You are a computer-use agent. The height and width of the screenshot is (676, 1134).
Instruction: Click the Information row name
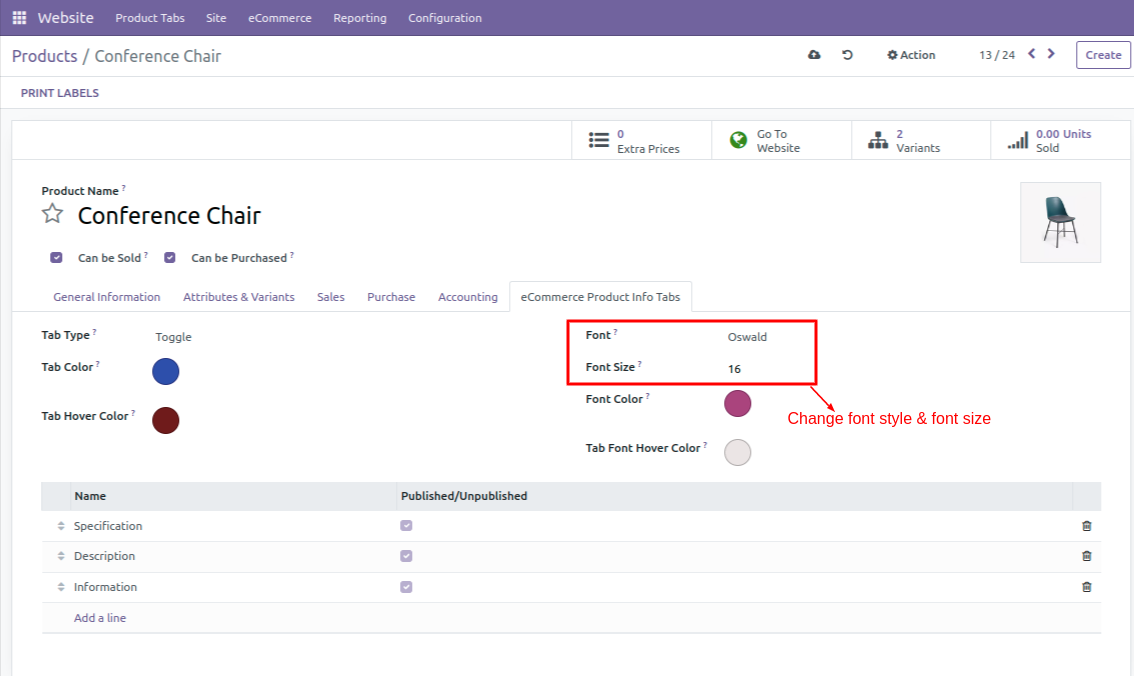pyautogui.click(x=106, y=587)
